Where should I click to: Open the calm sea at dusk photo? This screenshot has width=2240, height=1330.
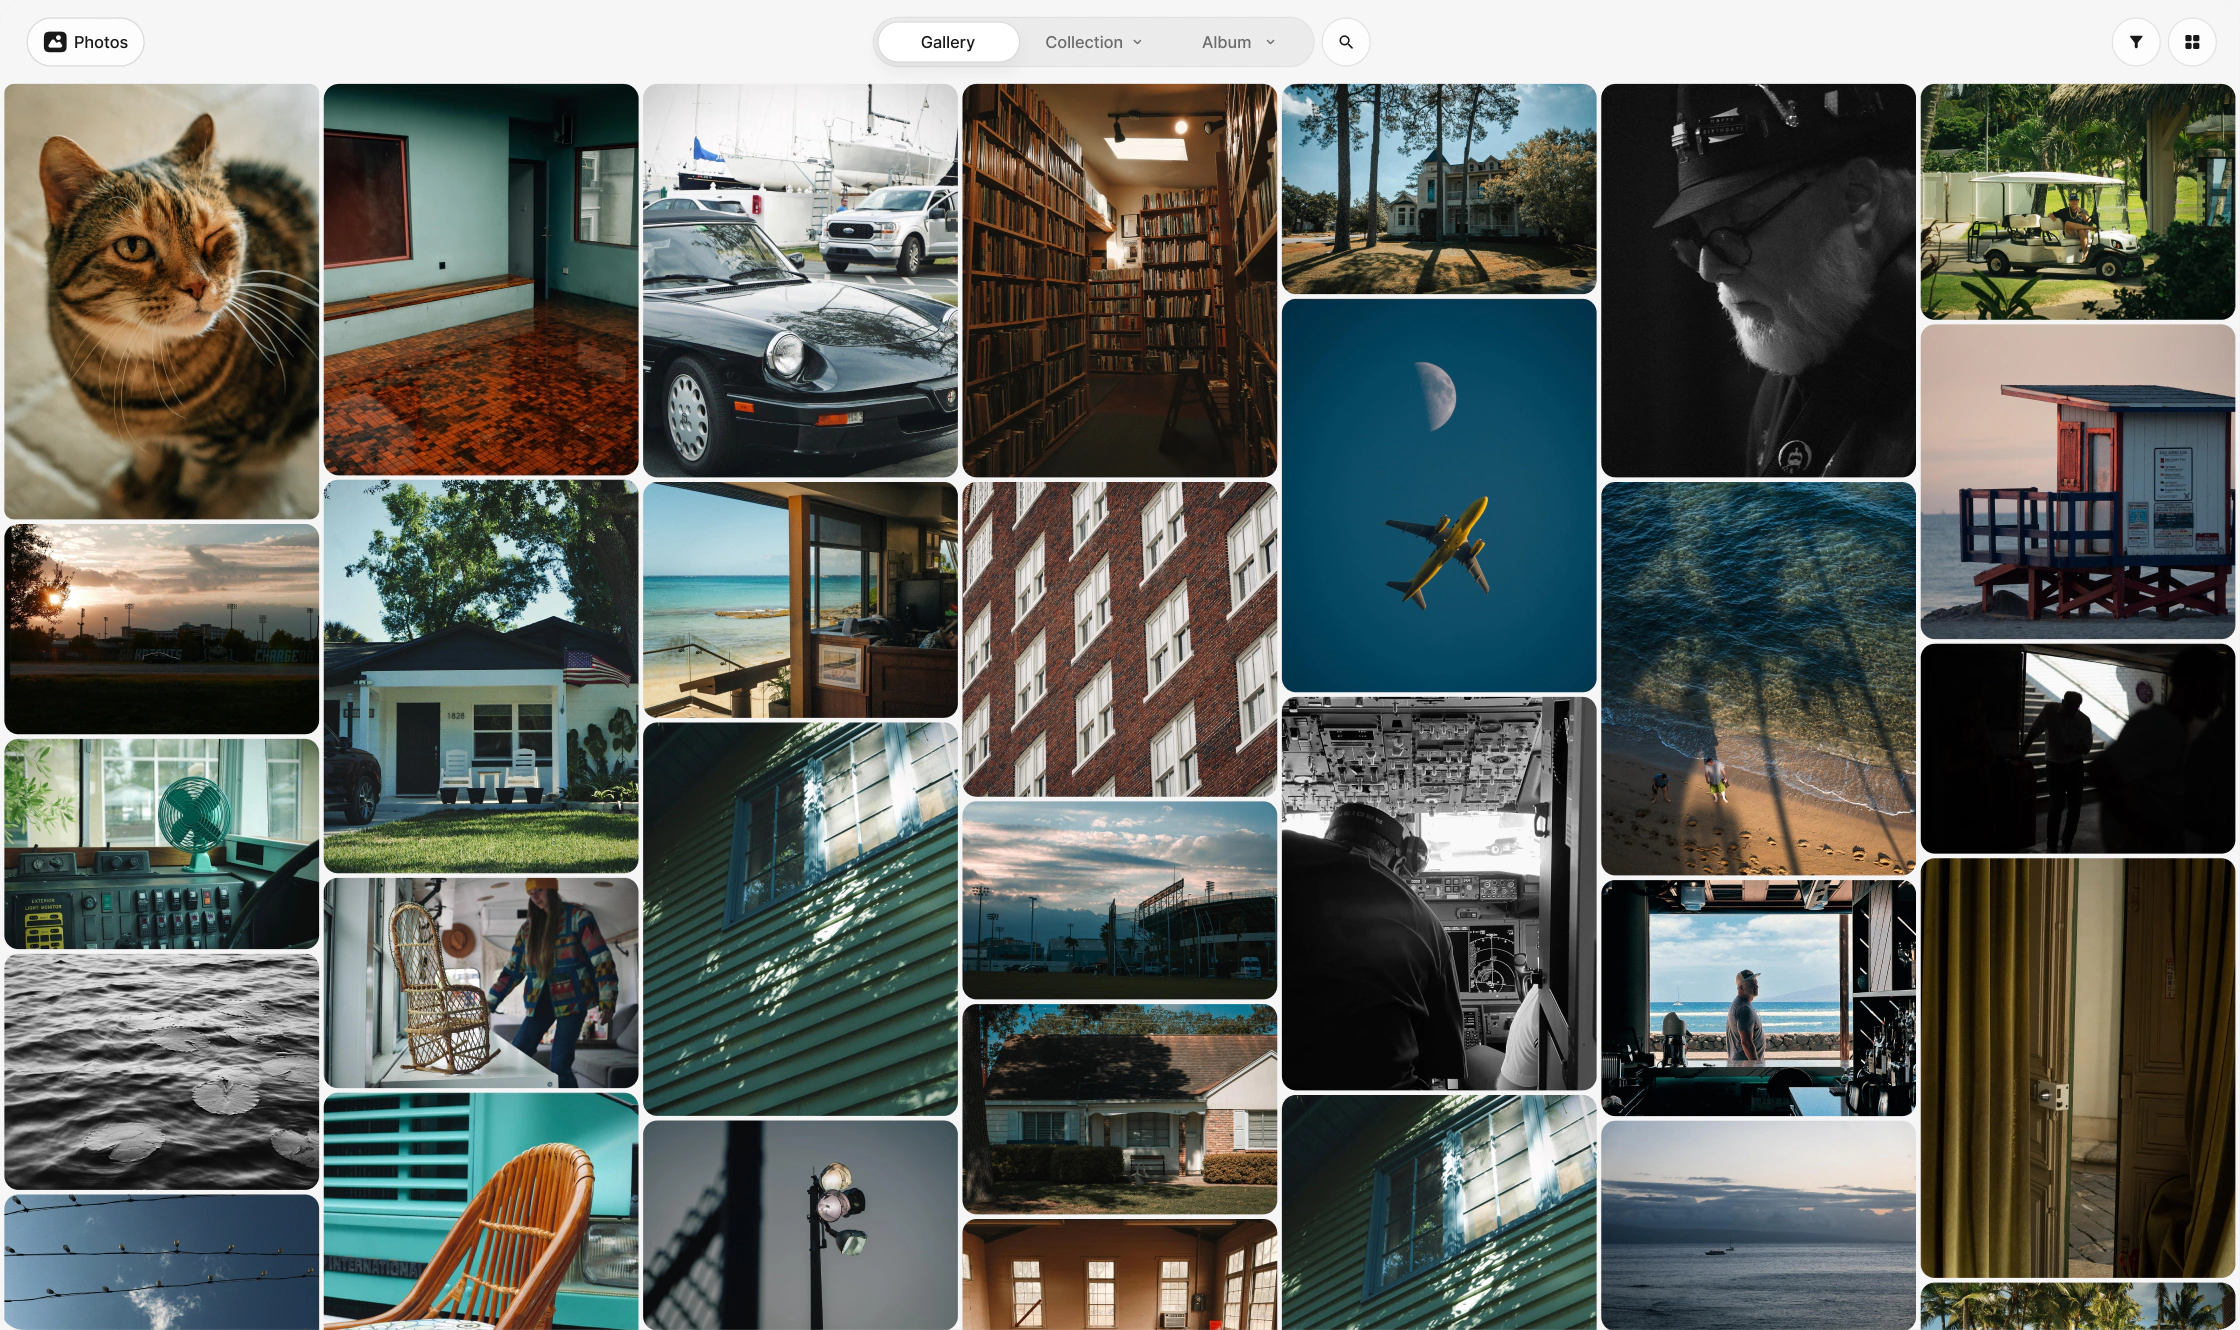1758,1225
